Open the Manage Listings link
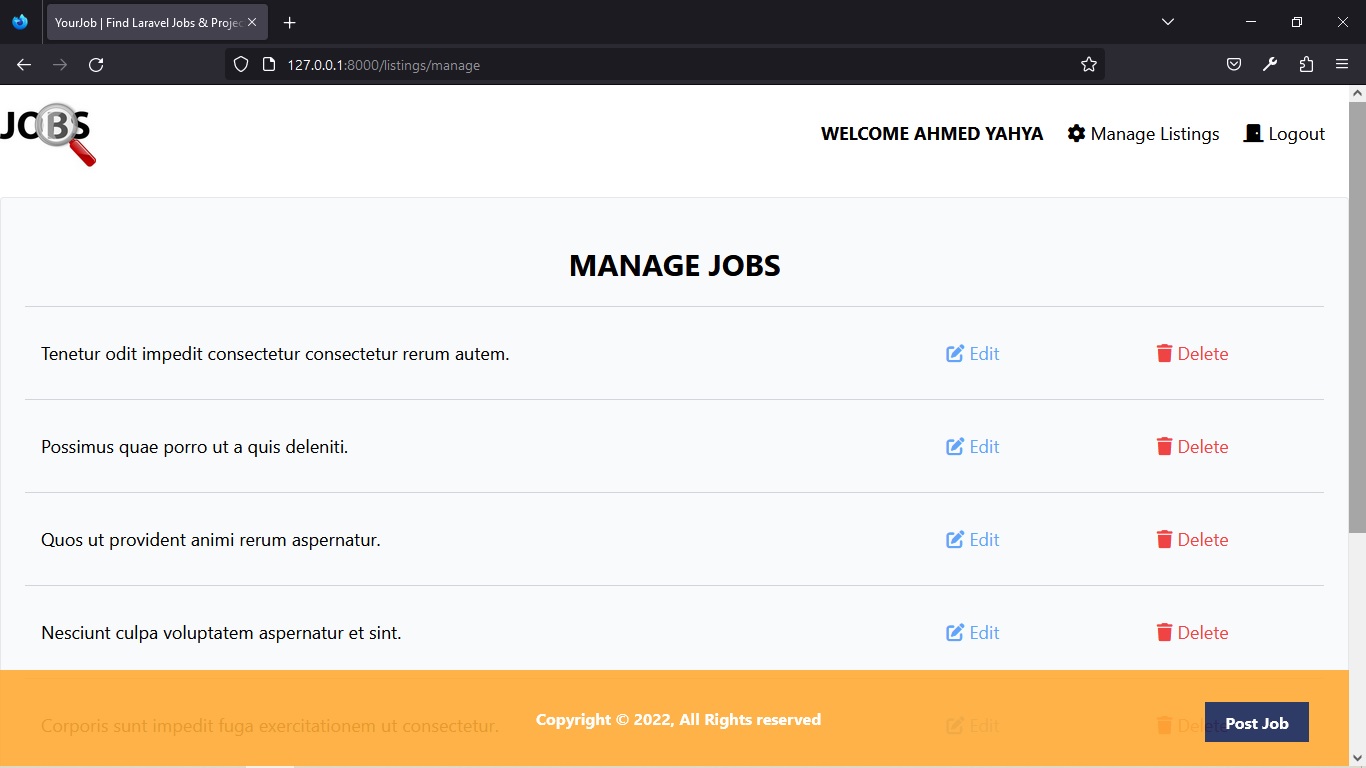This screenshot has height=768, width=1366. 1154,134
